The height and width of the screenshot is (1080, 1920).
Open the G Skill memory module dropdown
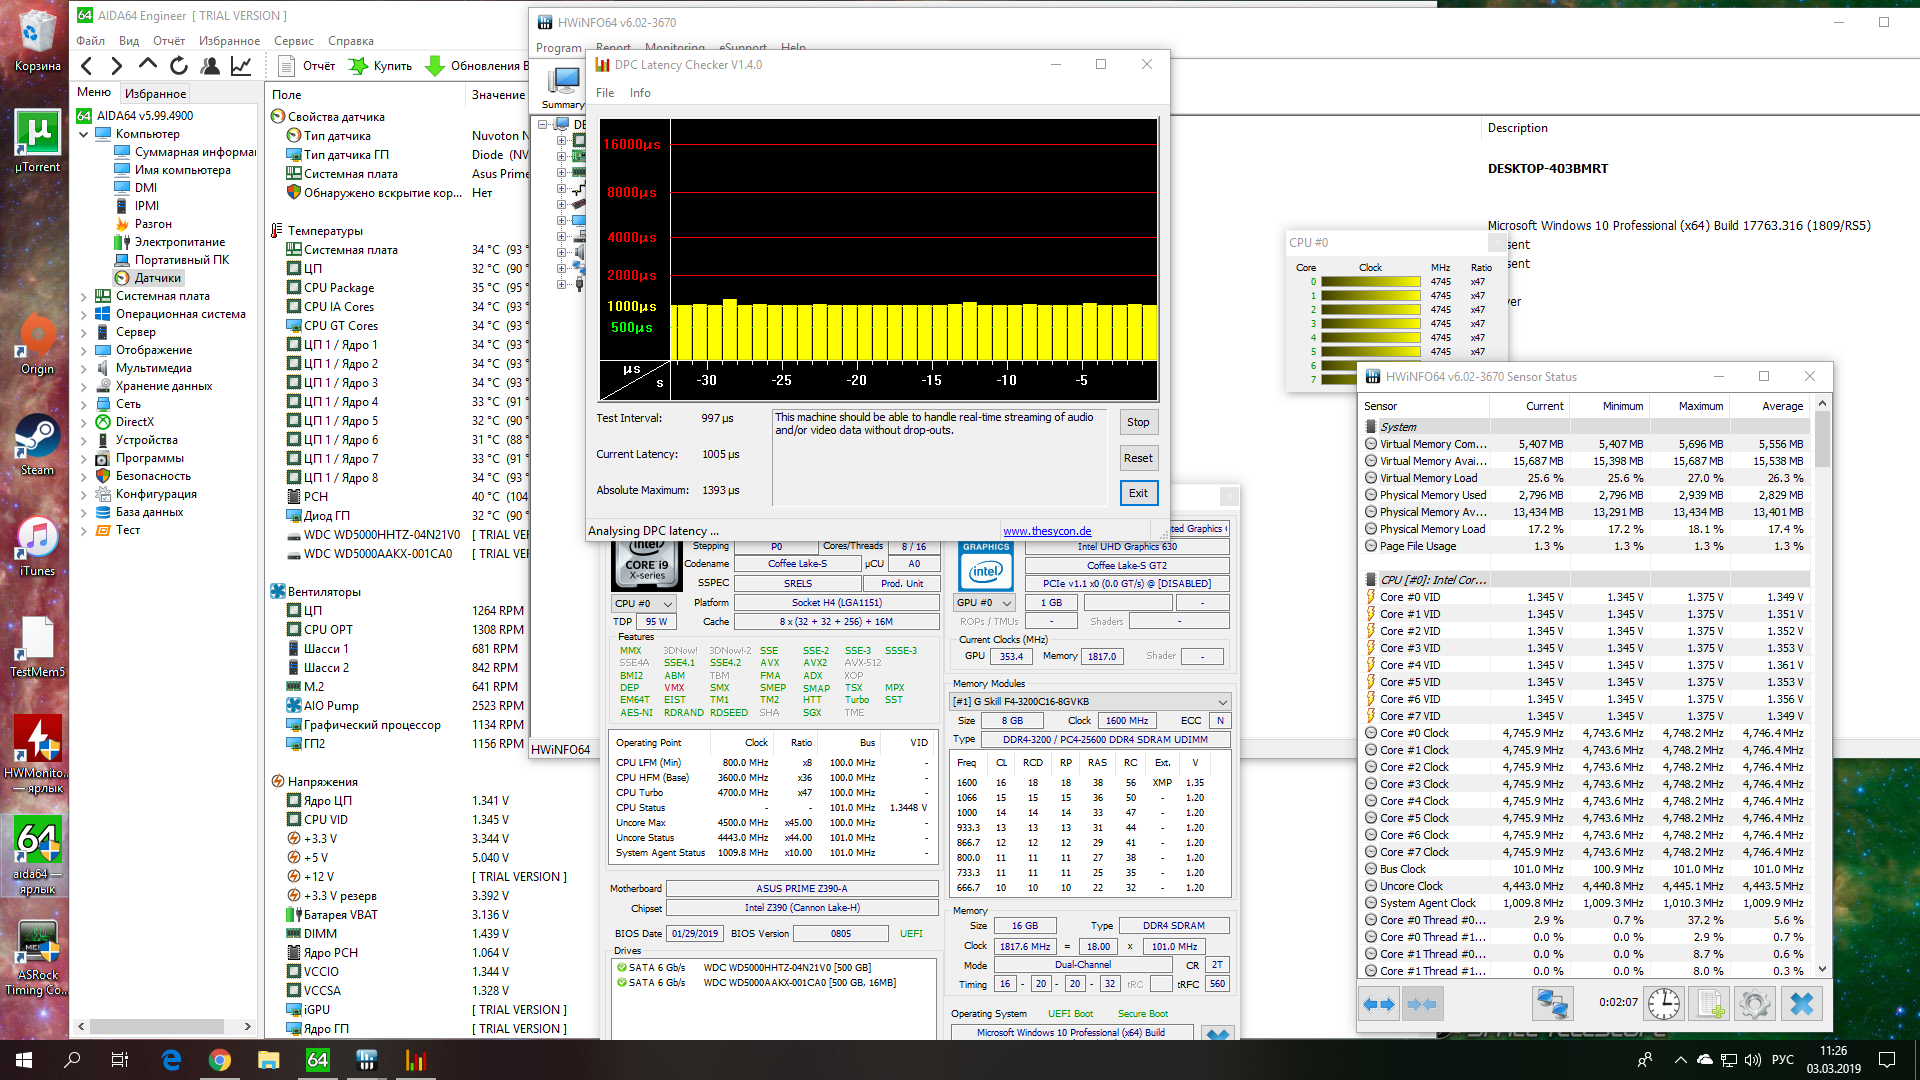click(1090, 701)
